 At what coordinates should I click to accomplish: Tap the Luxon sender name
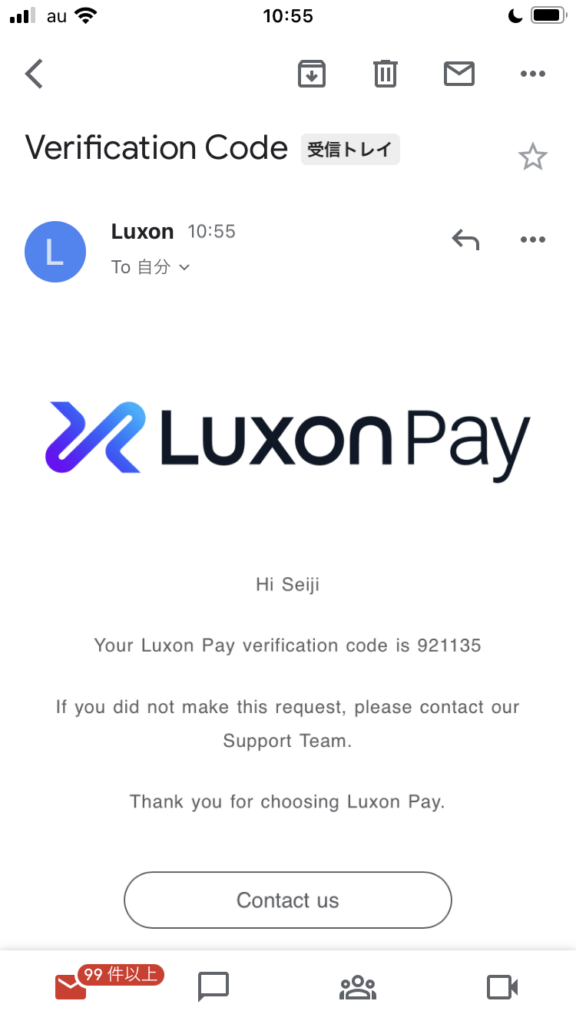142,231
